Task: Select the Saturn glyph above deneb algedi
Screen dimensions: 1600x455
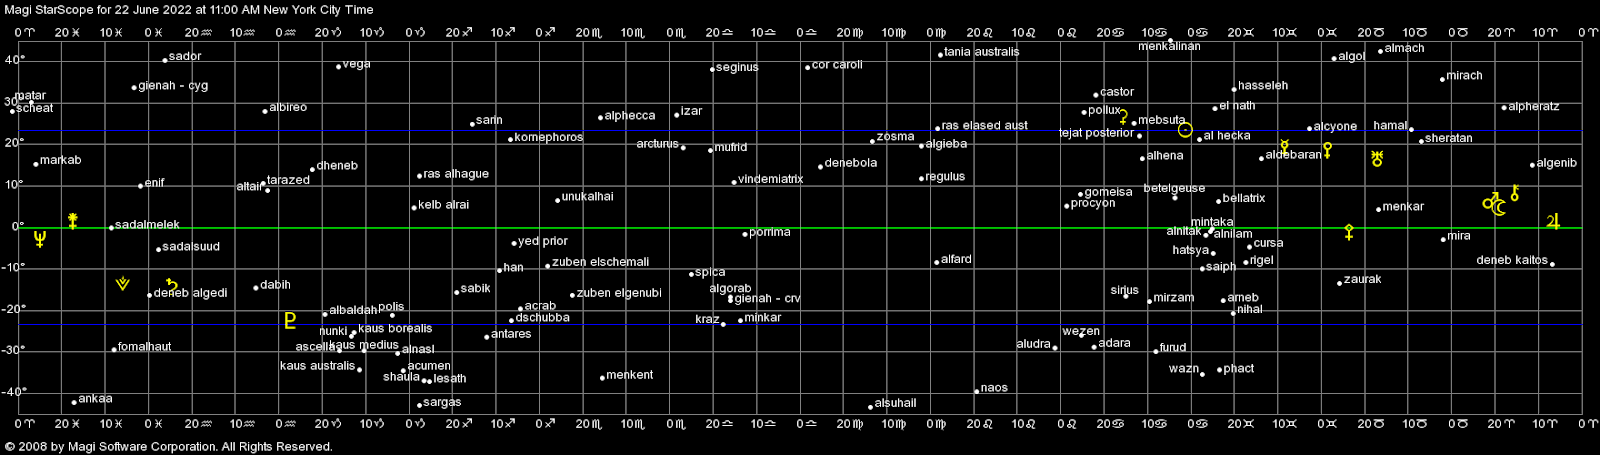Action: pos(172,287)
